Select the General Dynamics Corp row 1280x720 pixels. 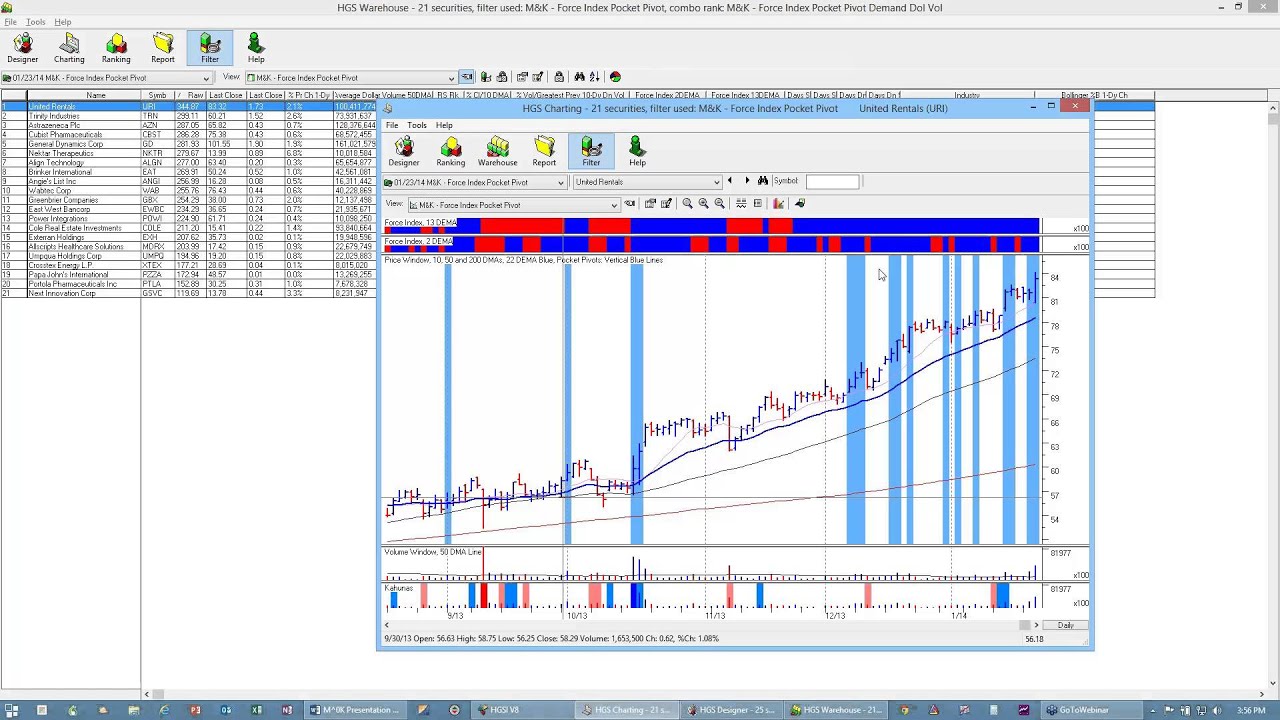[x=188, y=144]
